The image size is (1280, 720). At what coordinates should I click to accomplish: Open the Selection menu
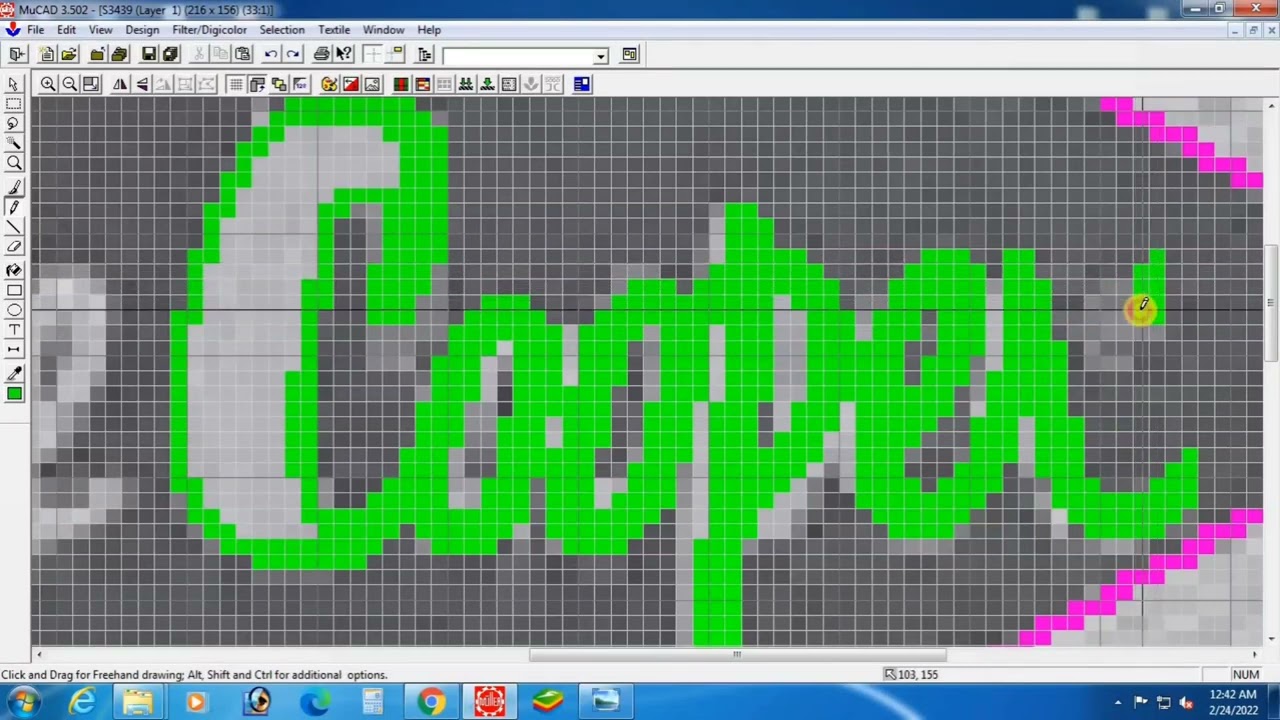pos(282,30)
